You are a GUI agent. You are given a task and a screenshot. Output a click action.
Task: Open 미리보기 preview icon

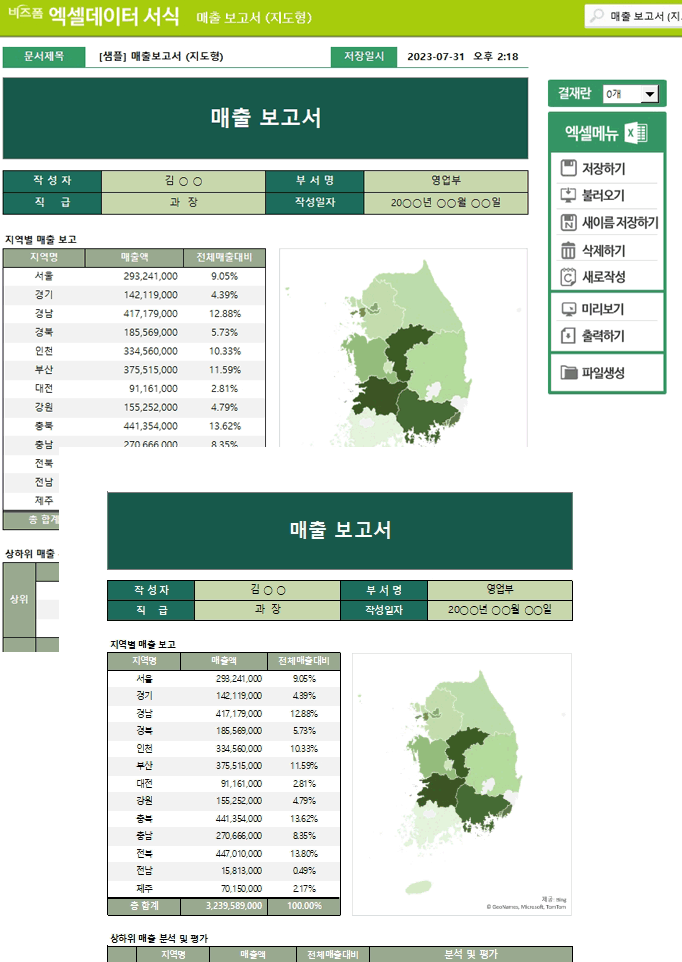(x=569, y=309)
